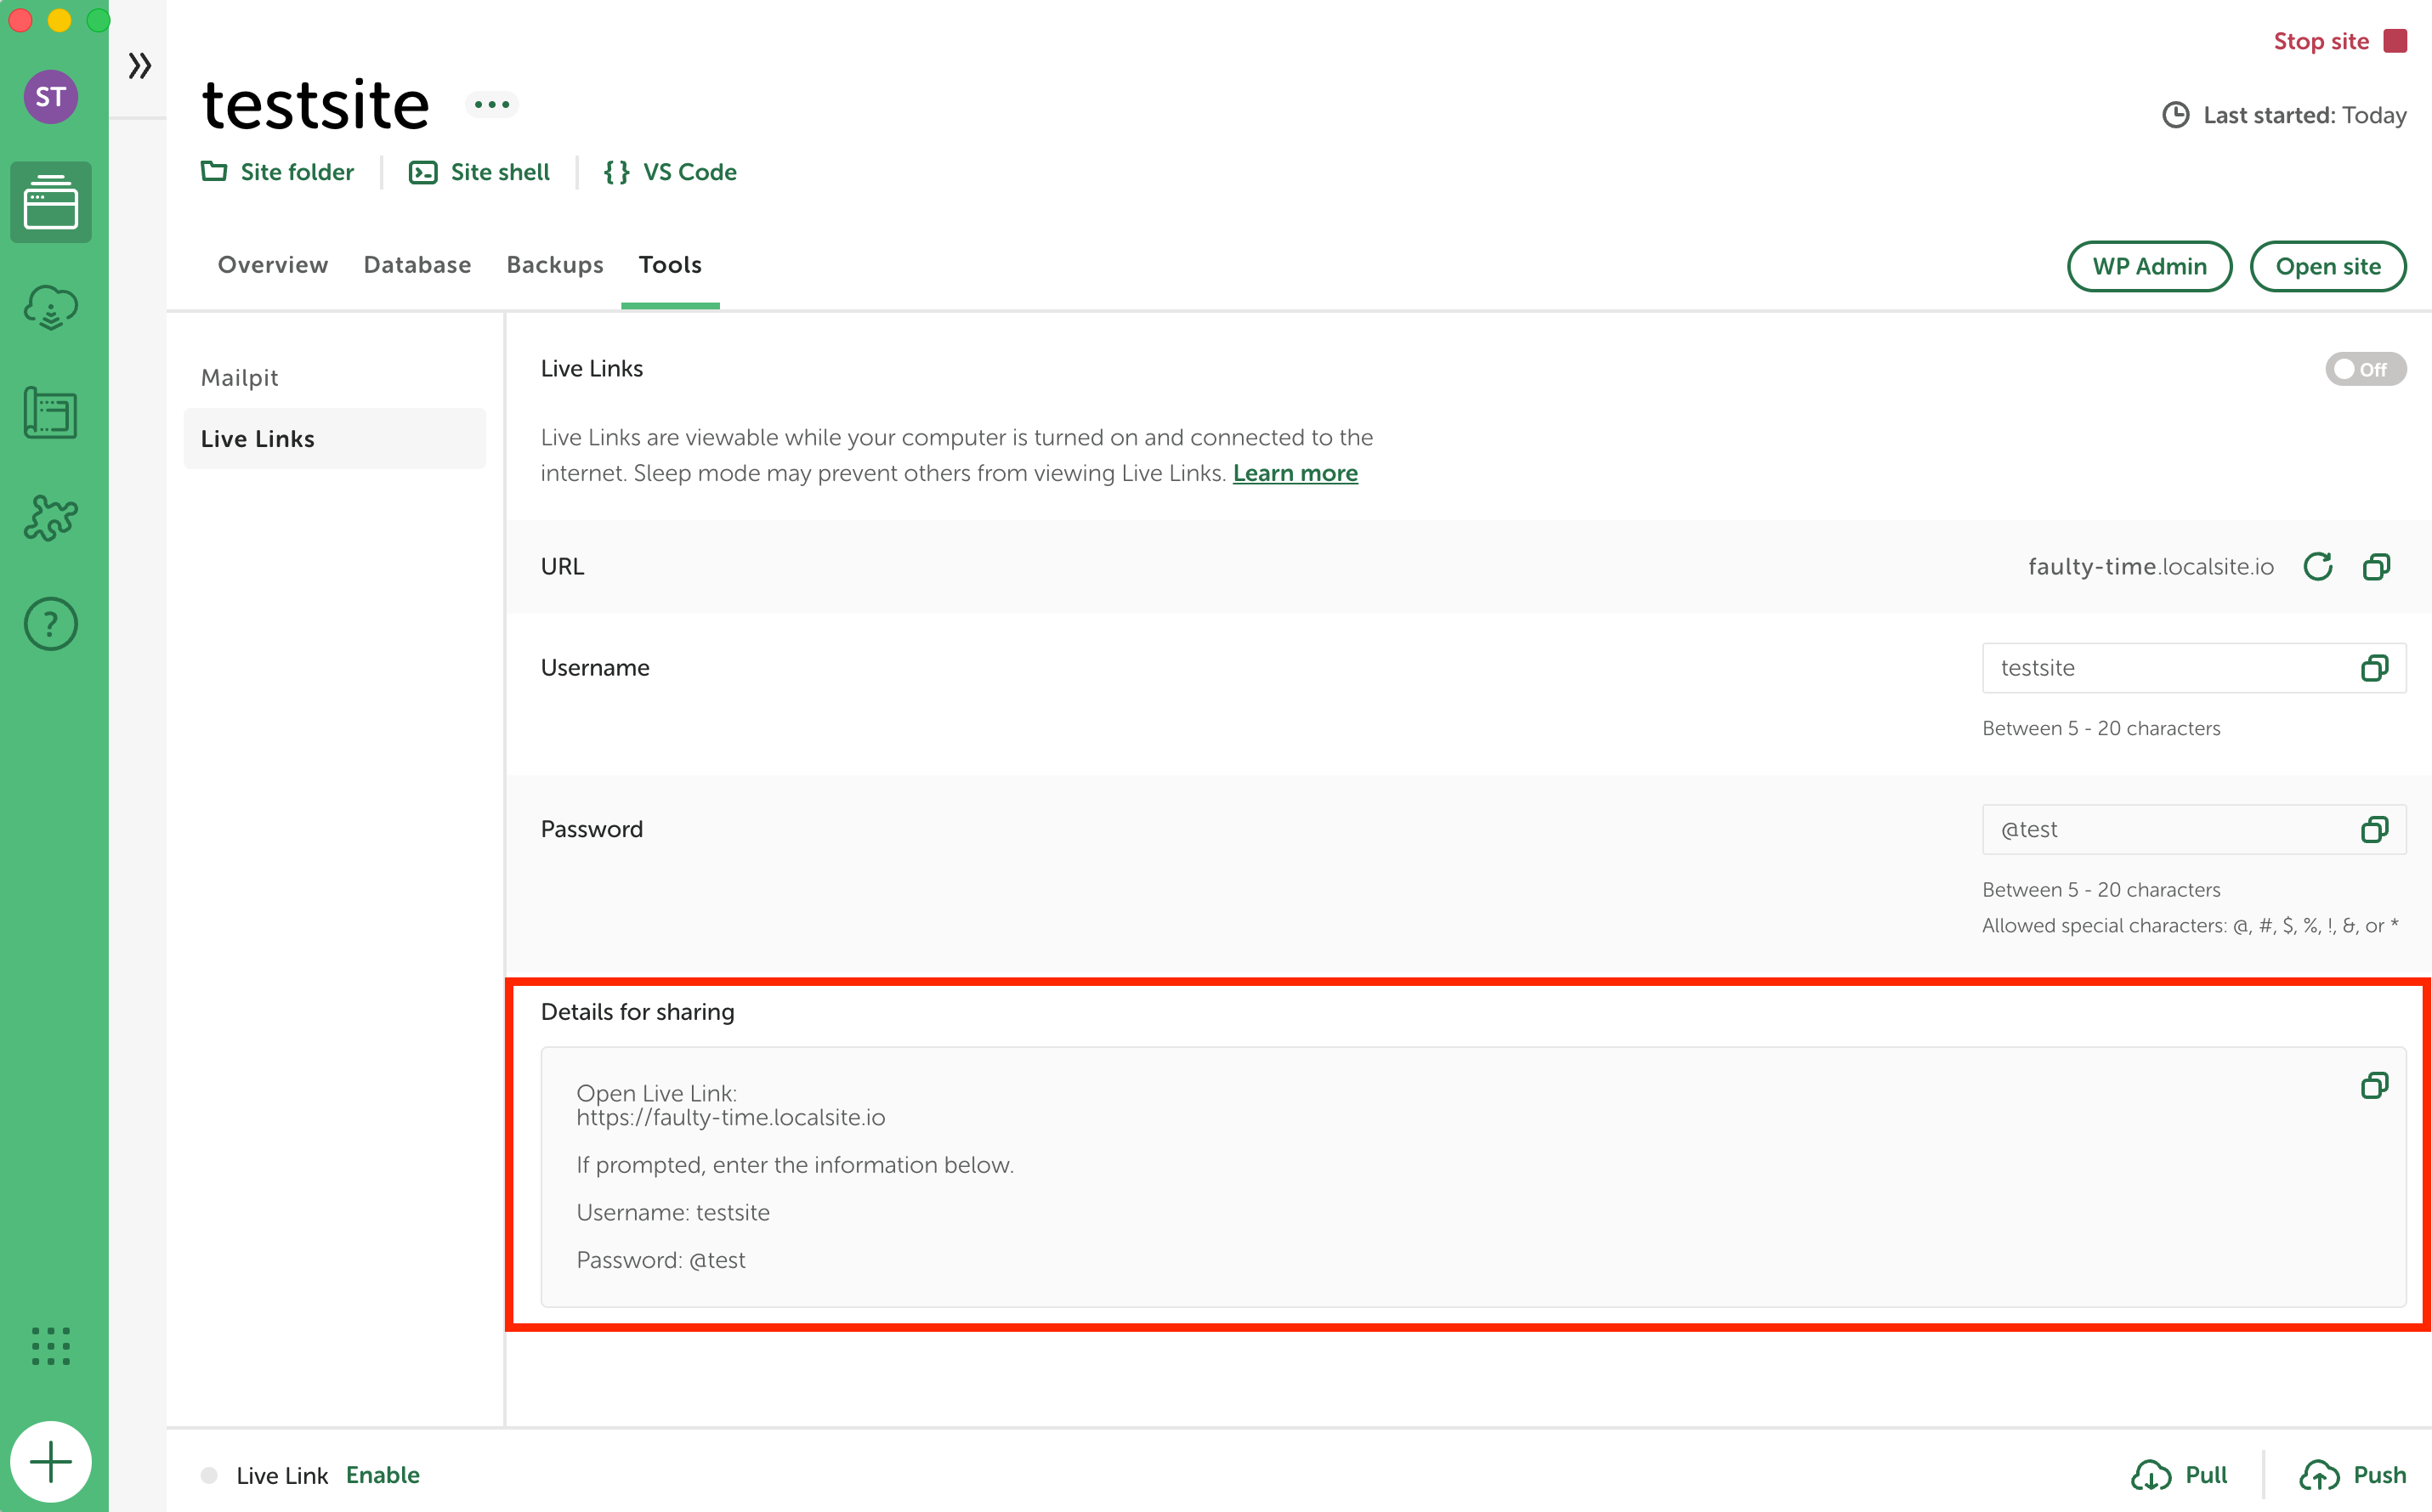Open Local Sites sidebar icon
Screen dimensions: 2432x1512
[x=51, y=202]
